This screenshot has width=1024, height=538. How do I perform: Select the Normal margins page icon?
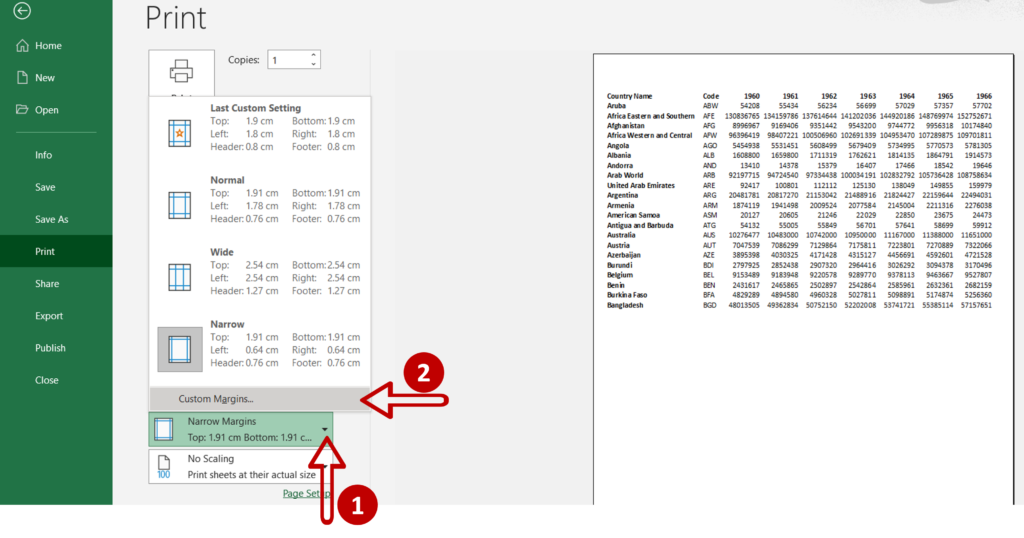tap(180, 205)
